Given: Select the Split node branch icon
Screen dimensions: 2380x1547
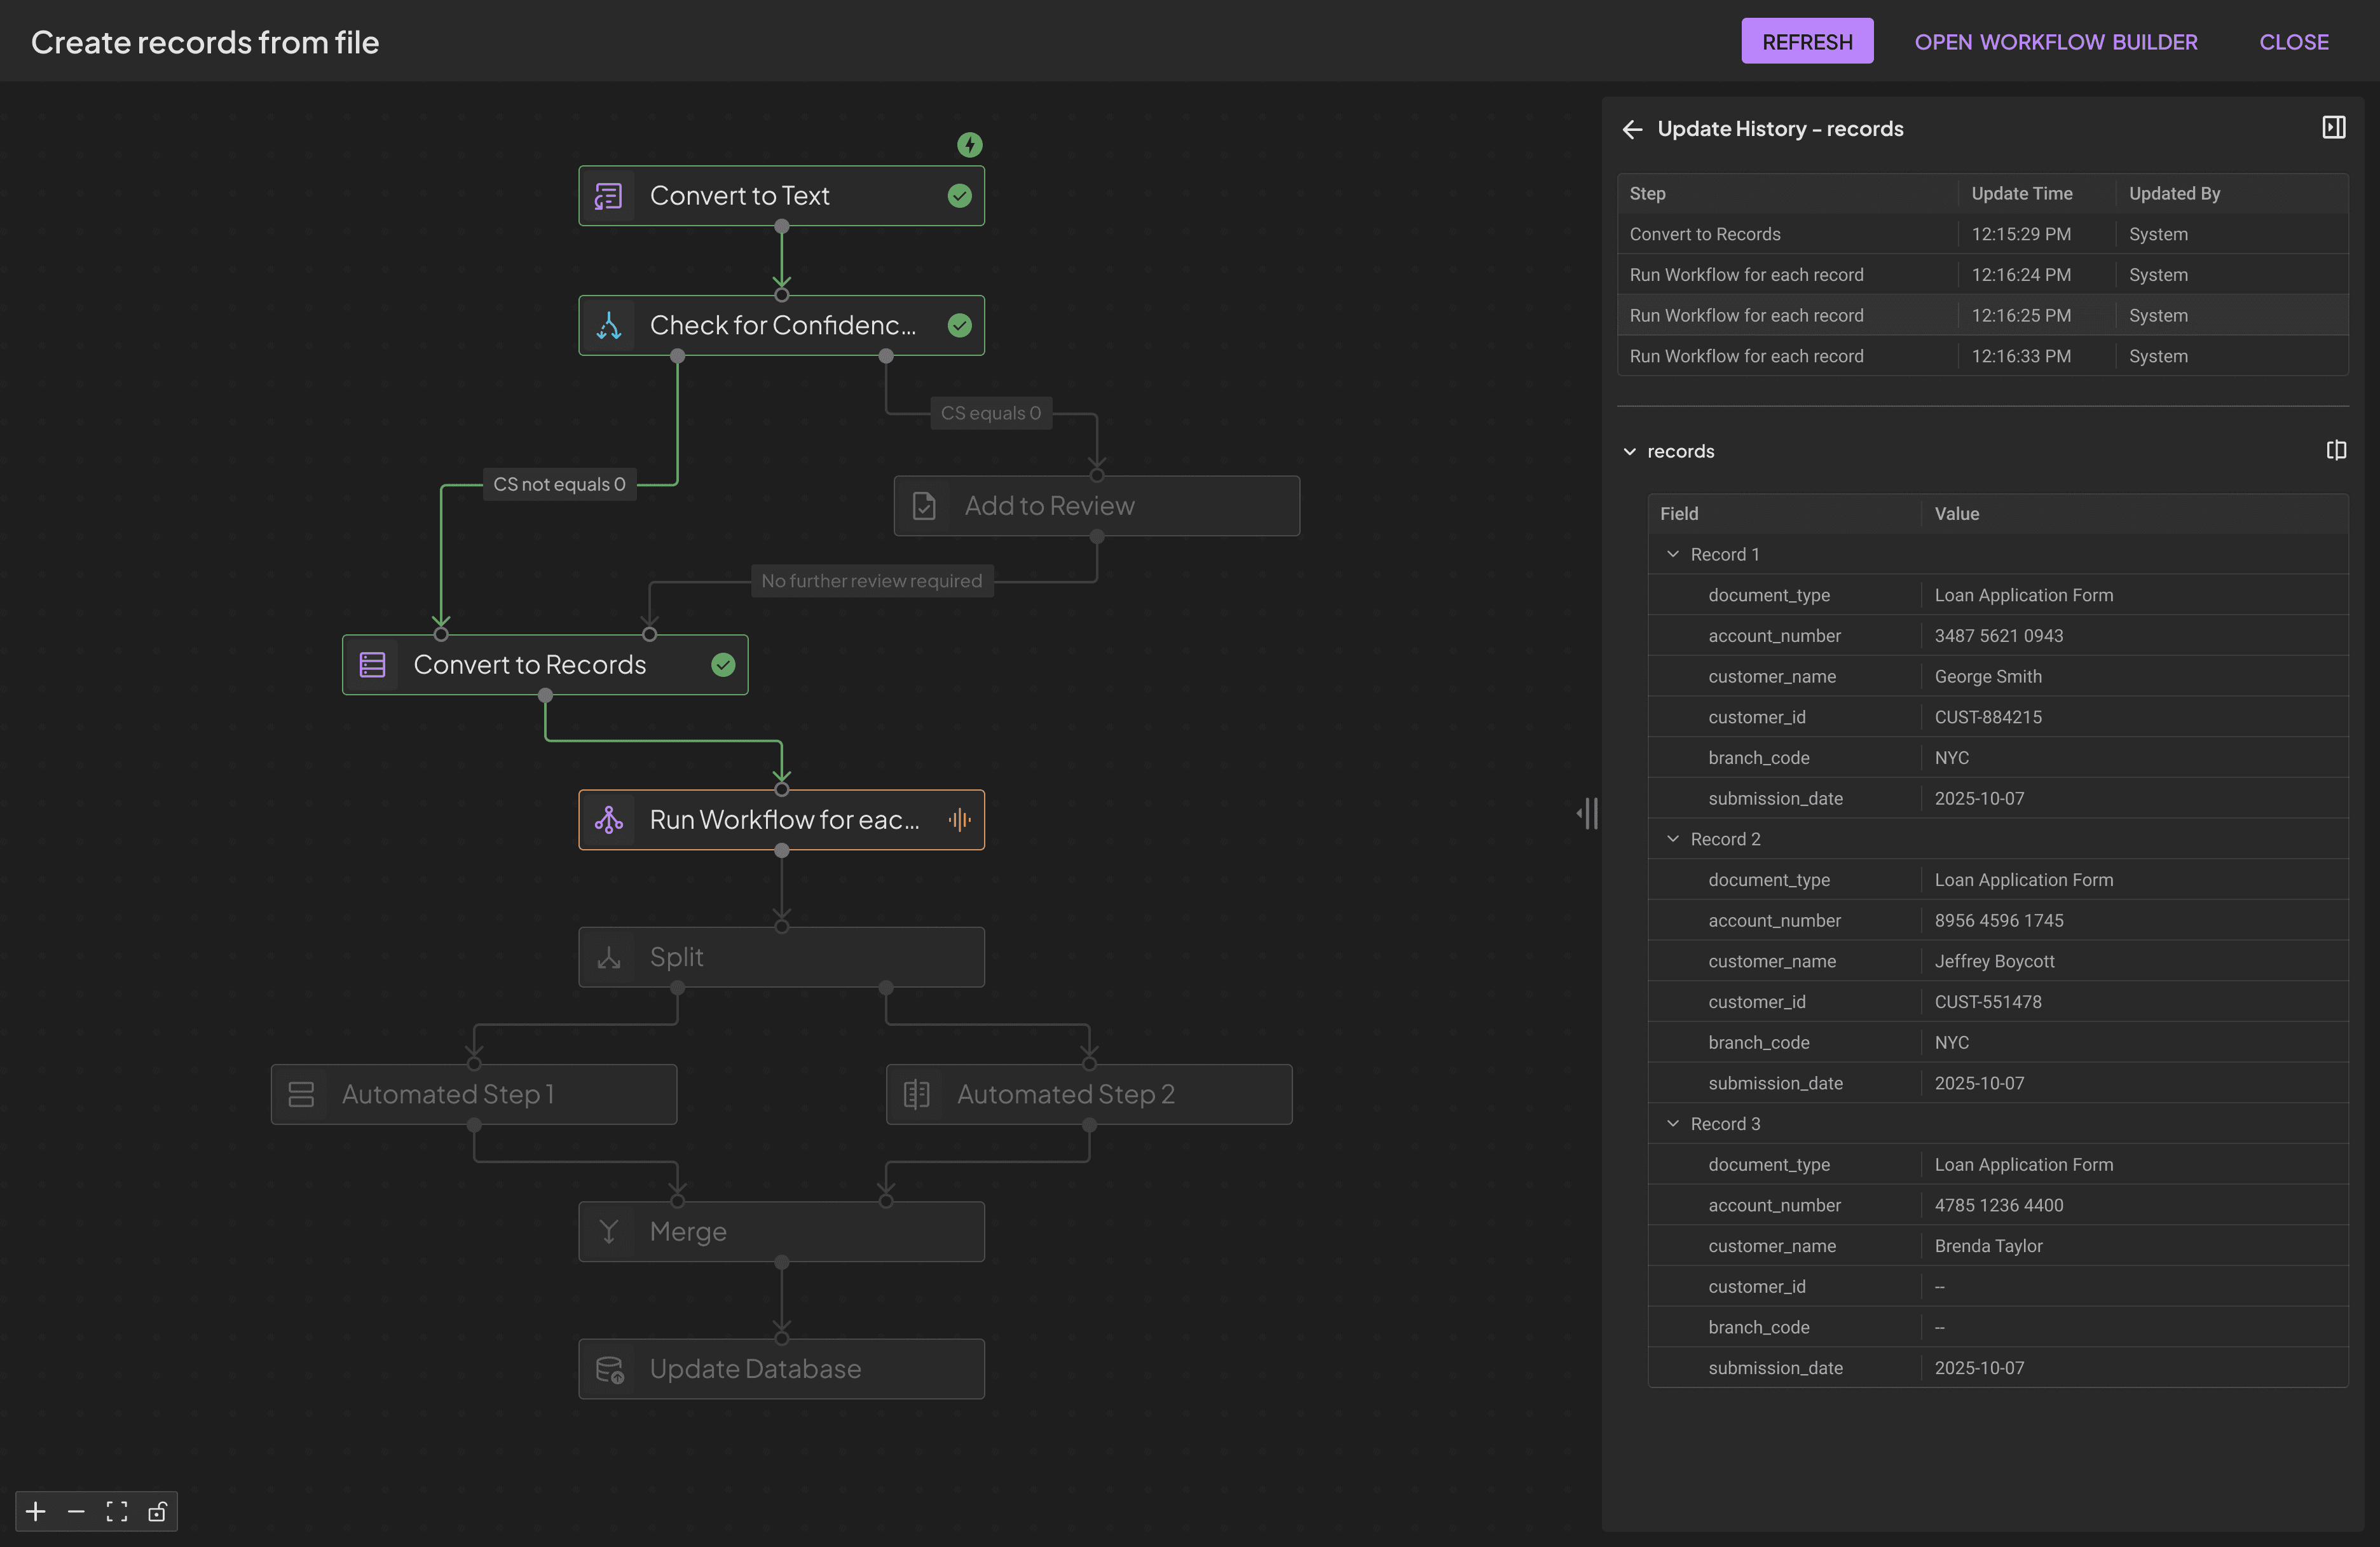Looking at the screenshot, I should [x=609, y=957].
